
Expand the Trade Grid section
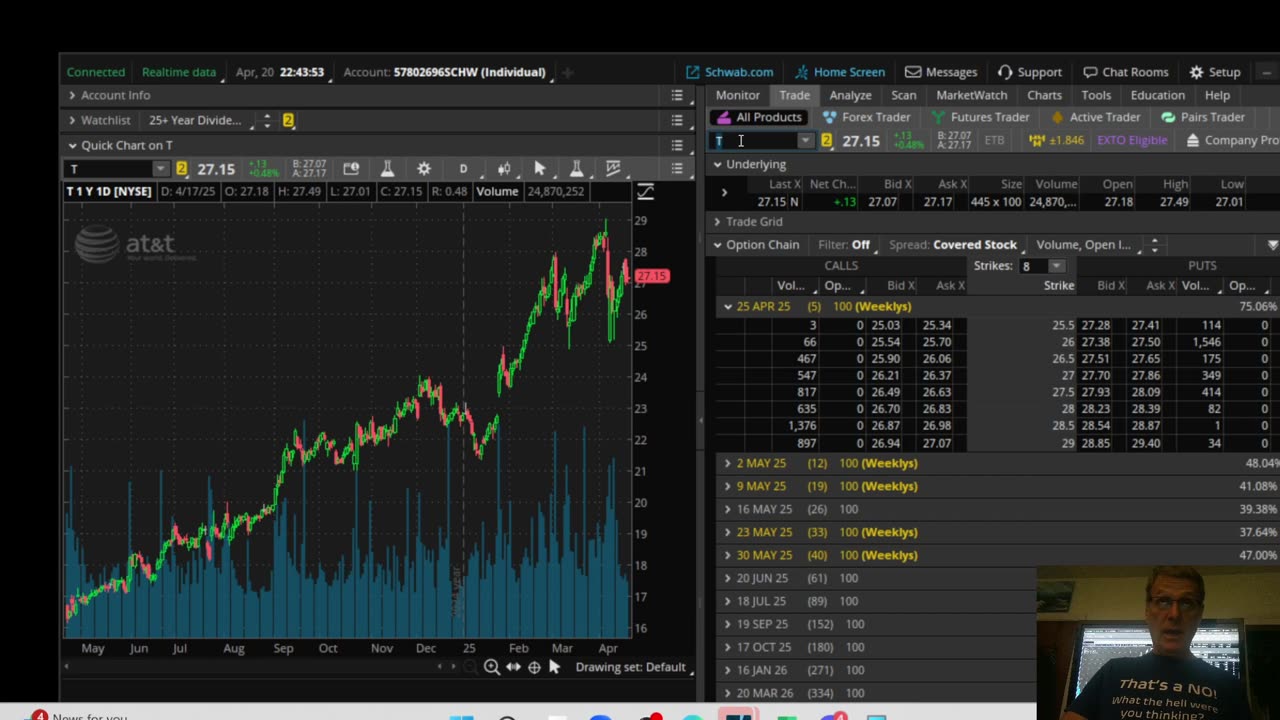717,222
